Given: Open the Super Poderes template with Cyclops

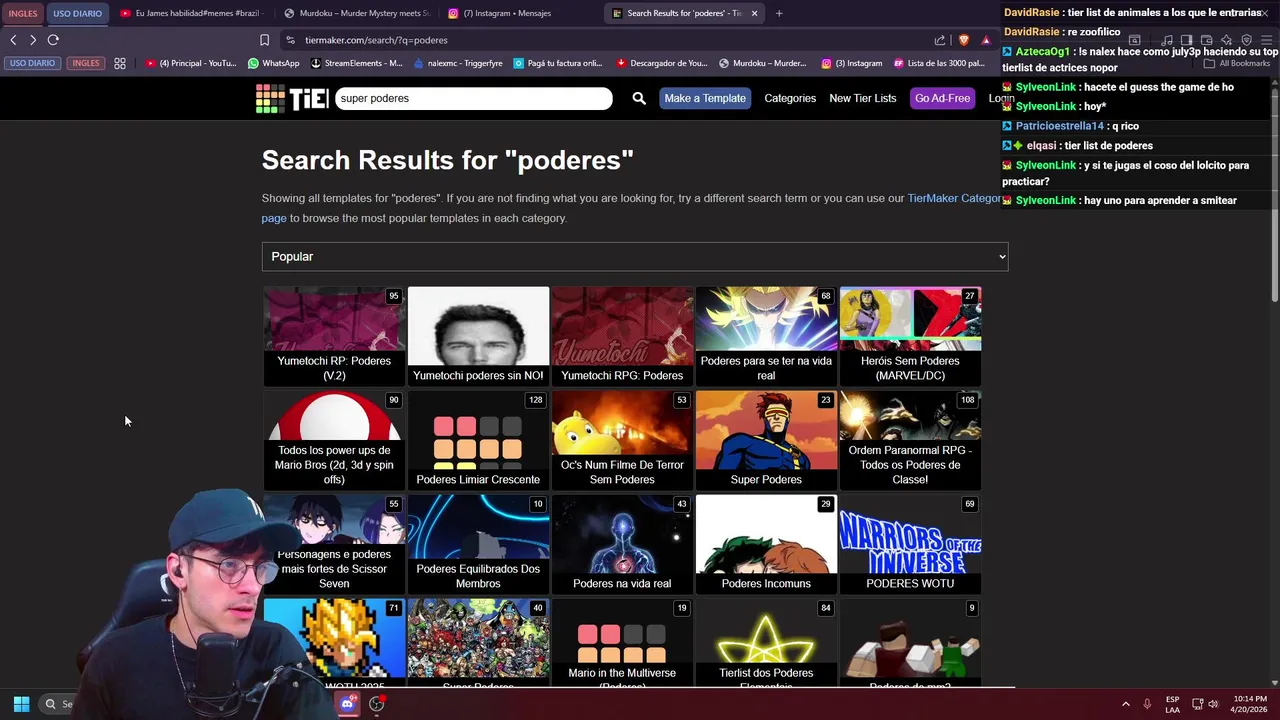Looking at the screenshot, I should pos(766,440).
